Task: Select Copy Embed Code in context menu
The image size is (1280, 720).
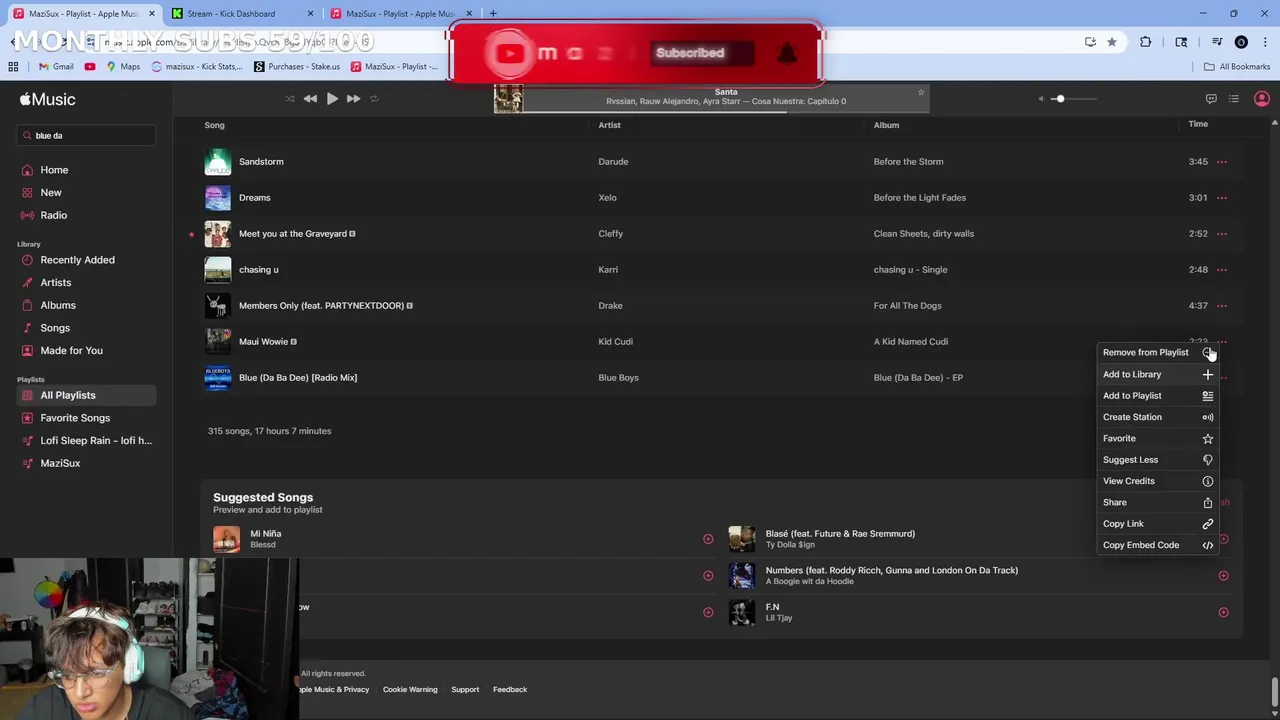Action: pyautogui.click(x=1157, y=545)
